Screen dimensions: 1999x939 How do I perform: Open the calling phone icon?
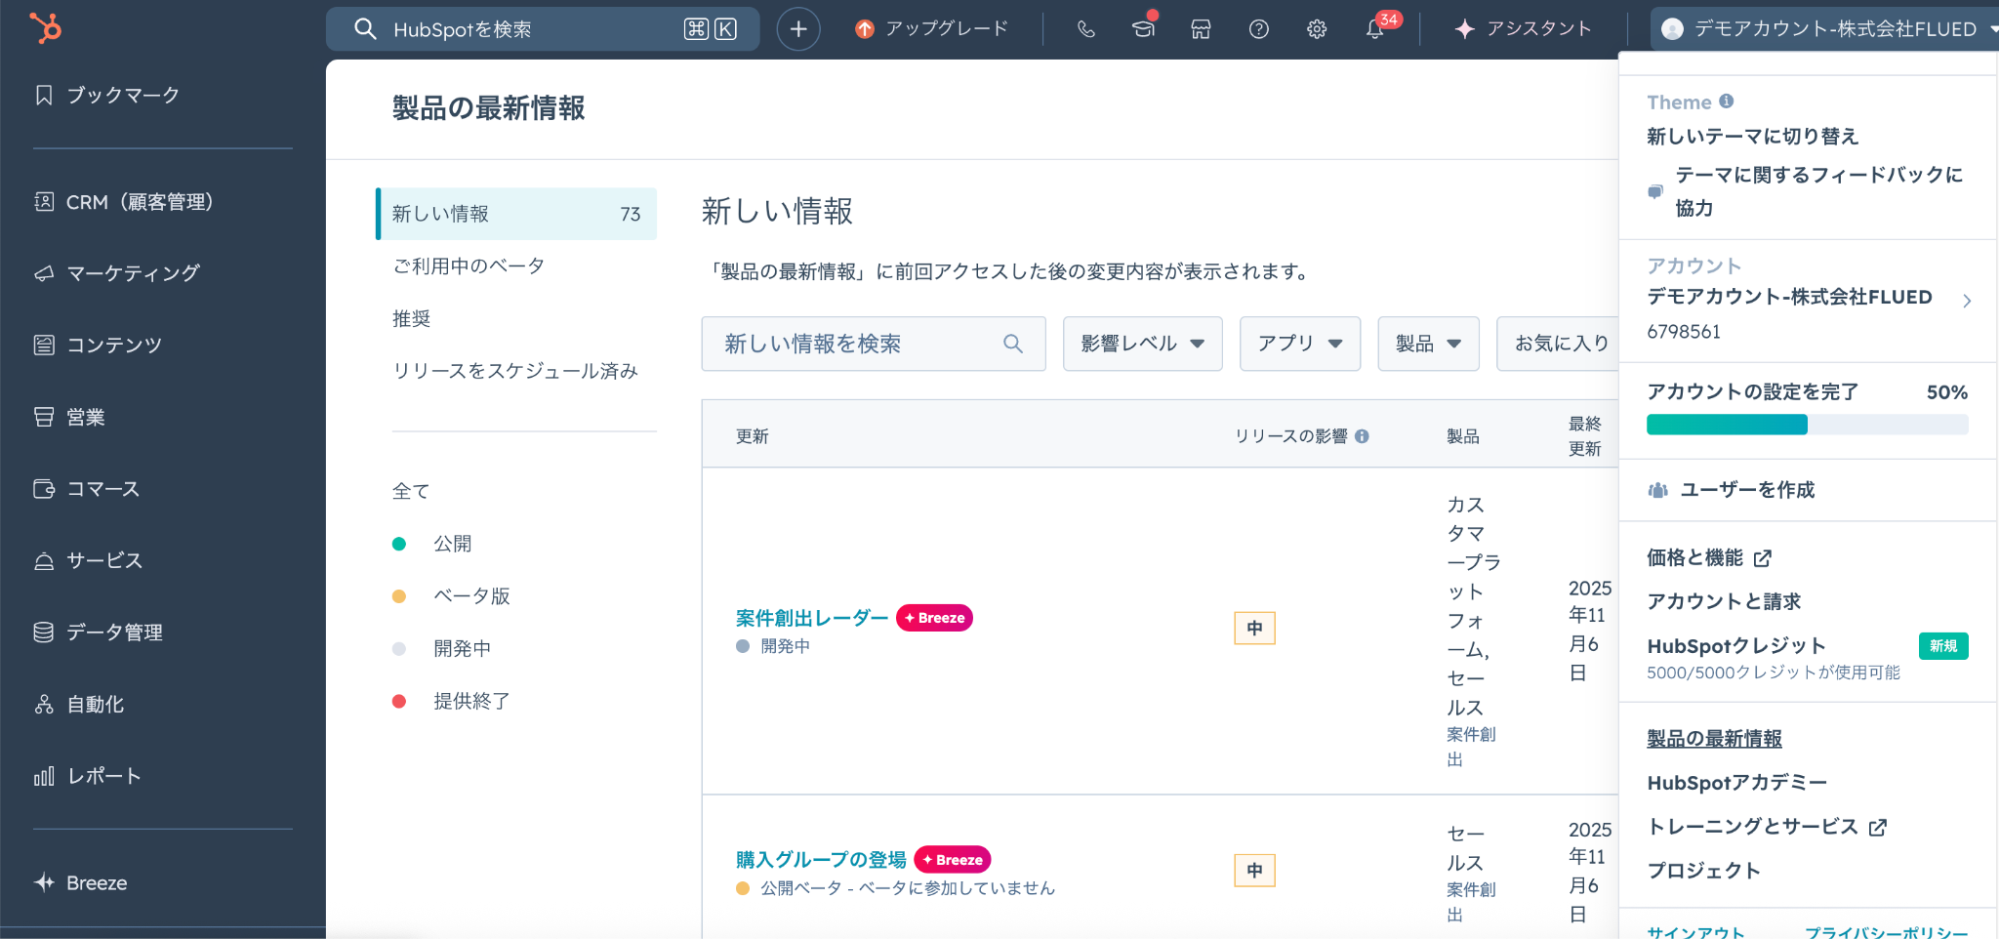pos(1086,29)
